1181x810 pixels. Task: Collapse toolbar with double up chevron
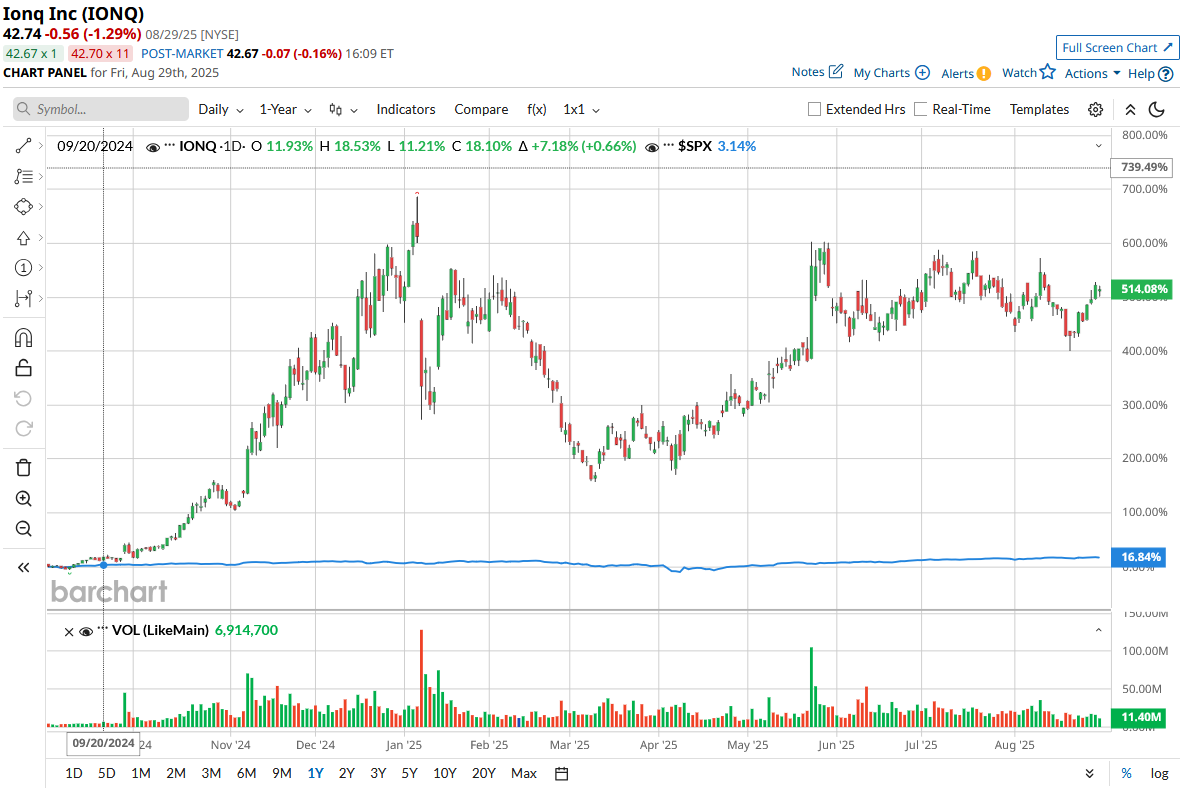1131,109
